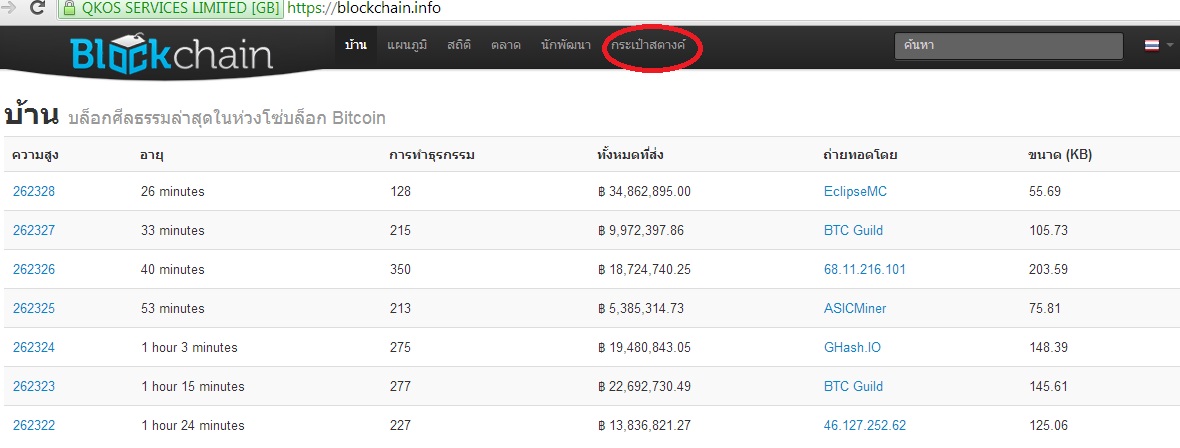This screenshot has width=1180, height=448.
Task: Click the 125.06 size value
Action: (x=1048, y=426)
